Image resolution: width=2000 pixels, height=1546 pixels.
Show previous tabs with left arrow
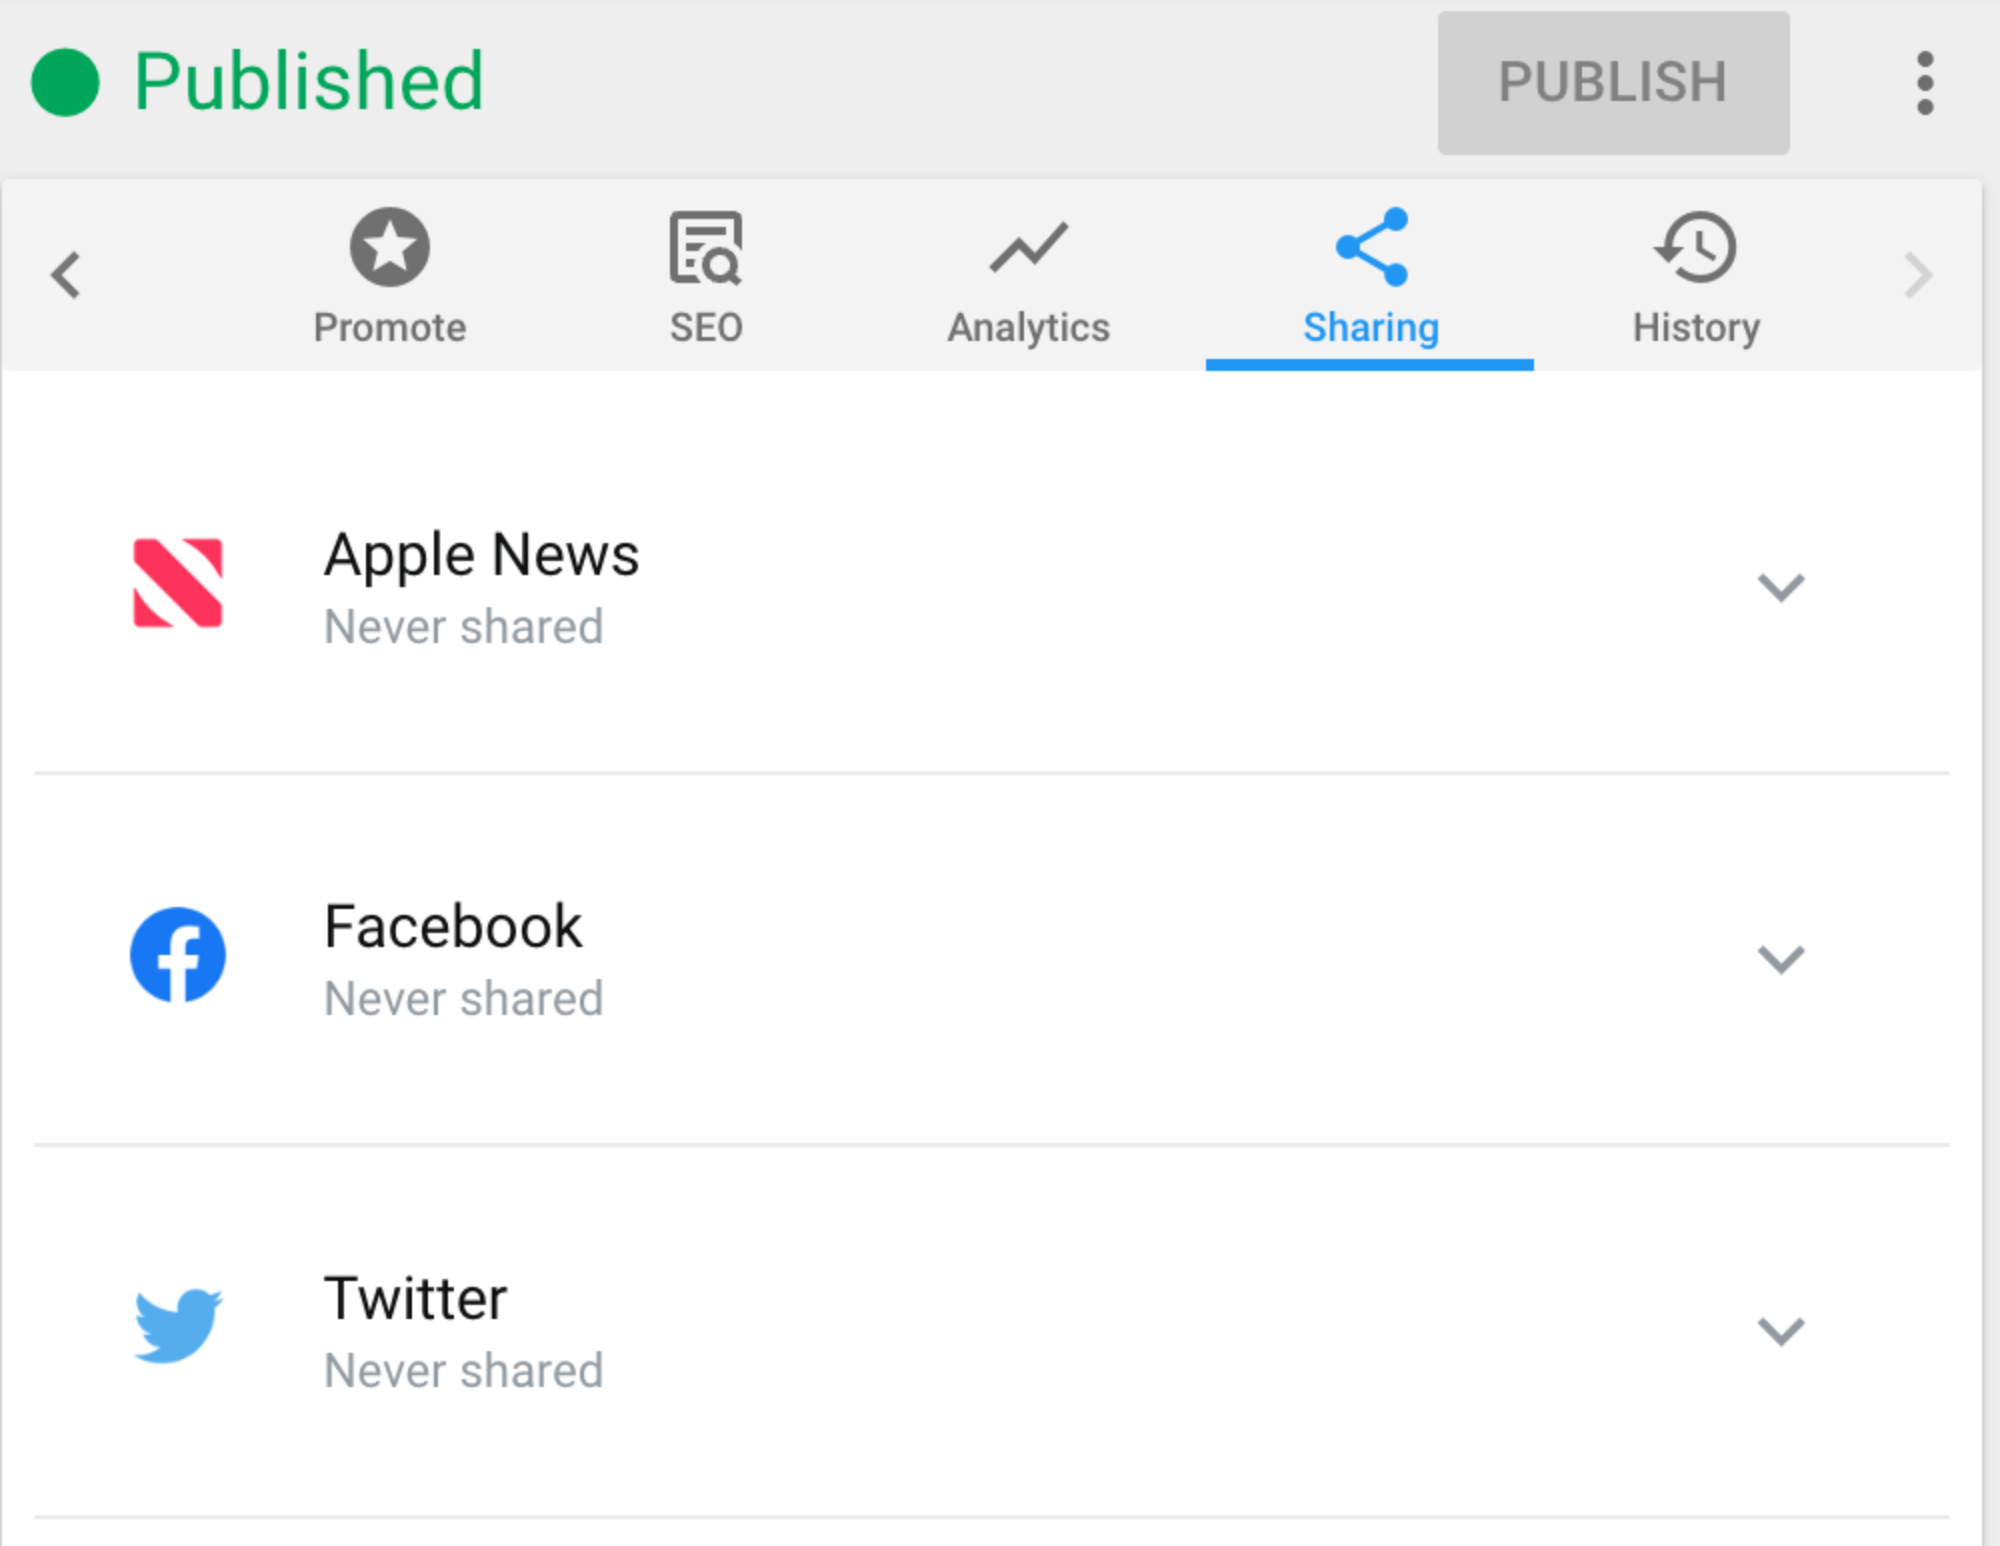click(x=66, y=275)
